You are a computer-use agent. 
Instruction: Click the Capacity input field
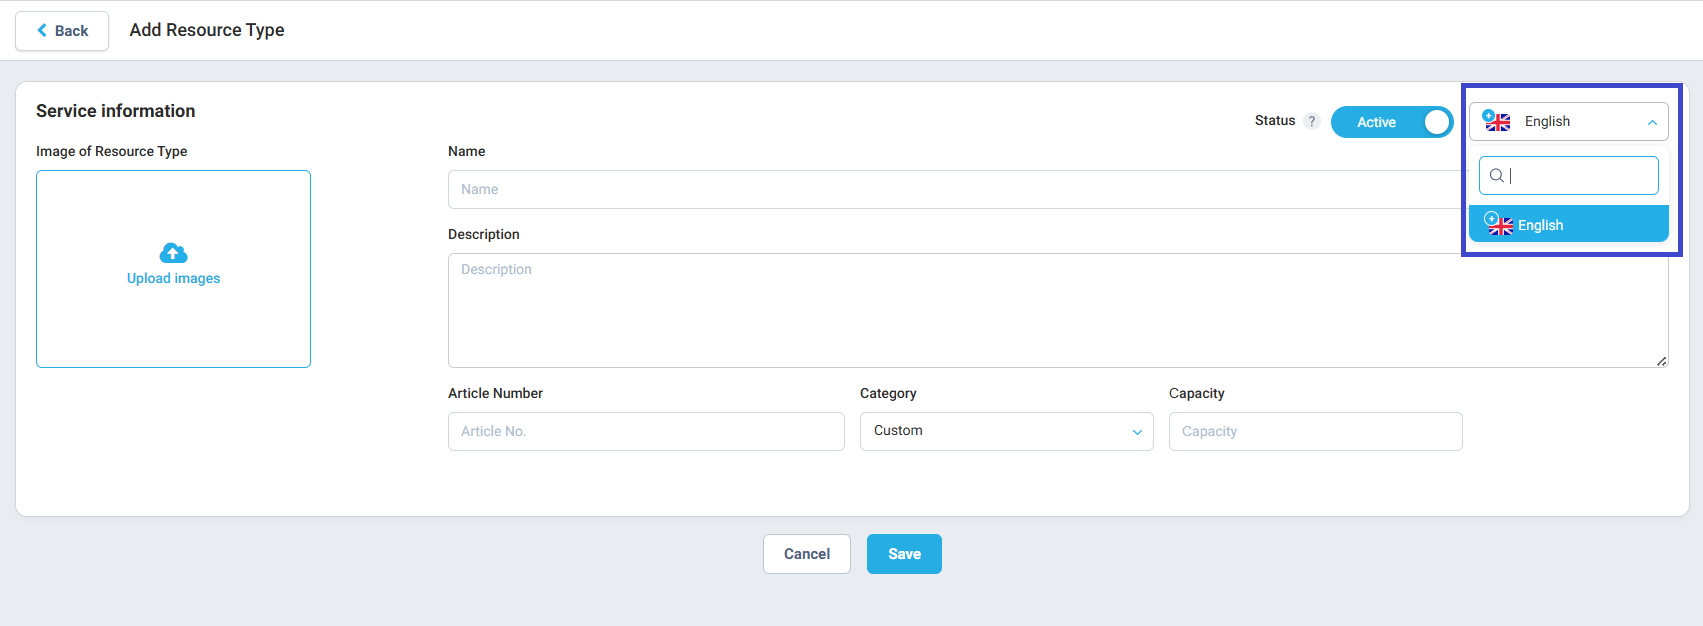pyautogui.click(x=1315, y=431)
